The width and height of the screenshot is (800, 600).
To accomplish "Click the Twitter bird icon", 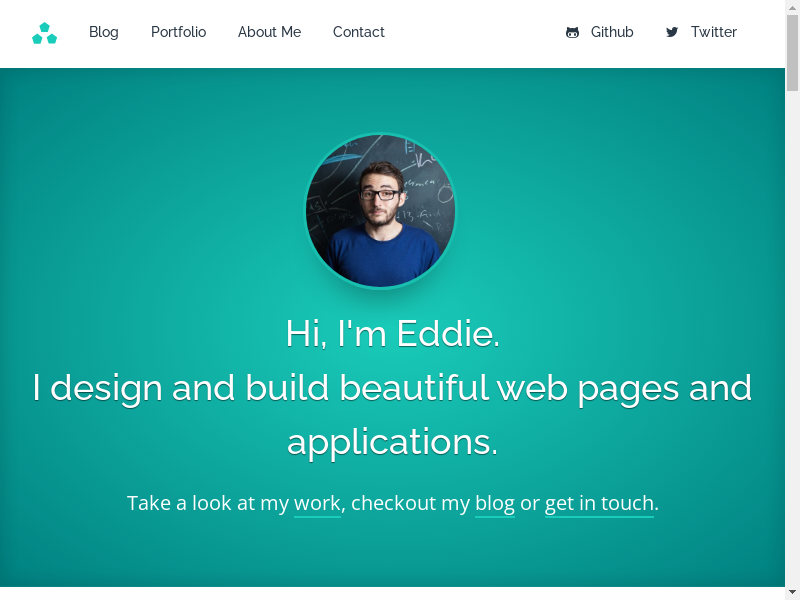I will (672, 33).
